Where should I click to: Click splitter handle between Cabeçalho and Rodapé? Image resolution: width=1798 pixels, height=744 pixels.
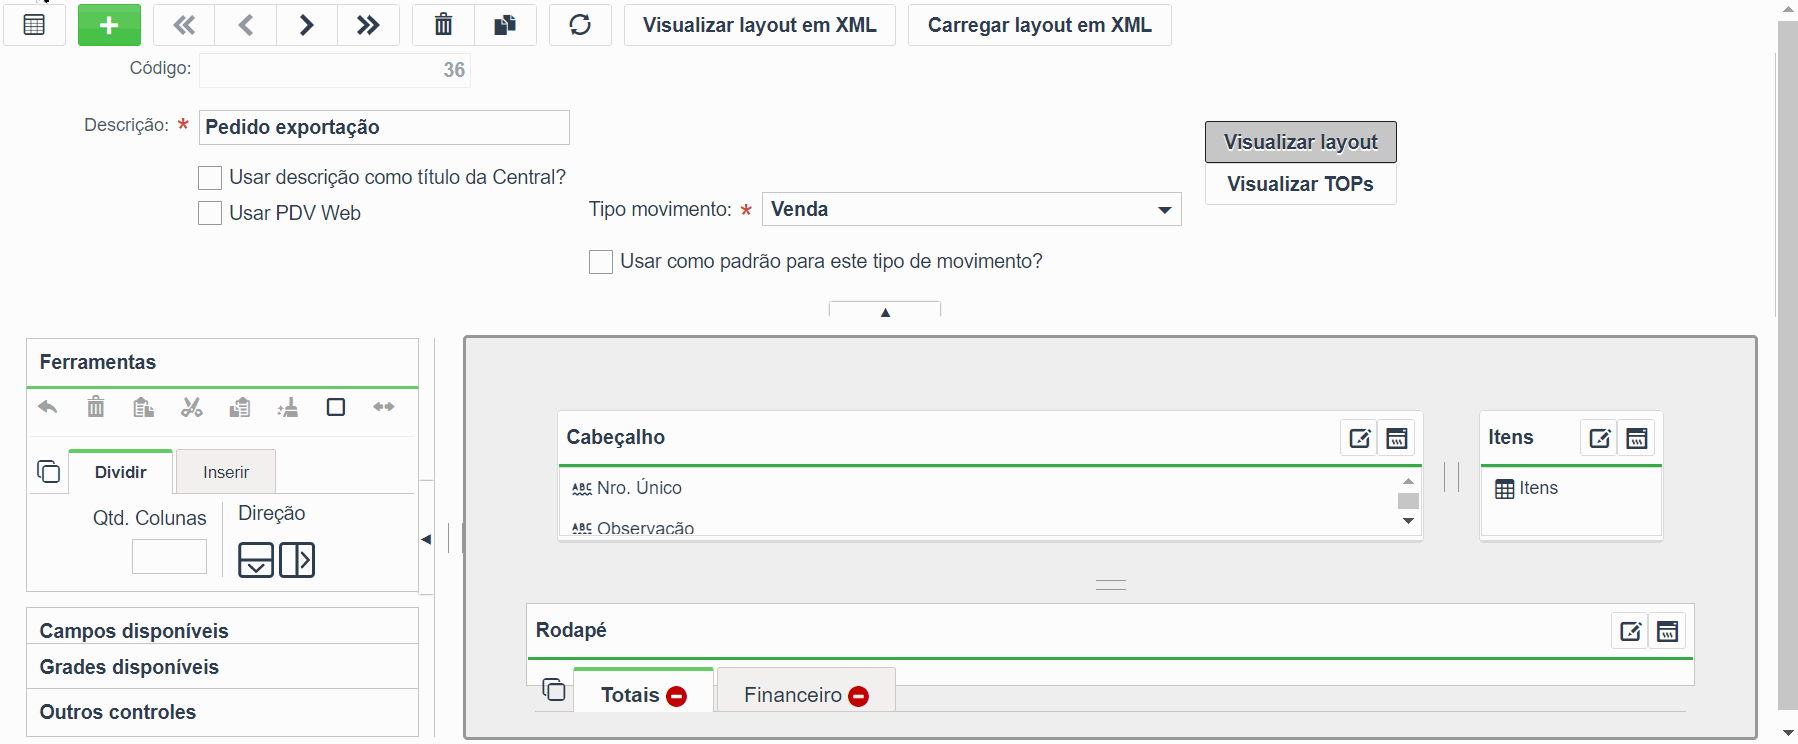point(1111,585)
